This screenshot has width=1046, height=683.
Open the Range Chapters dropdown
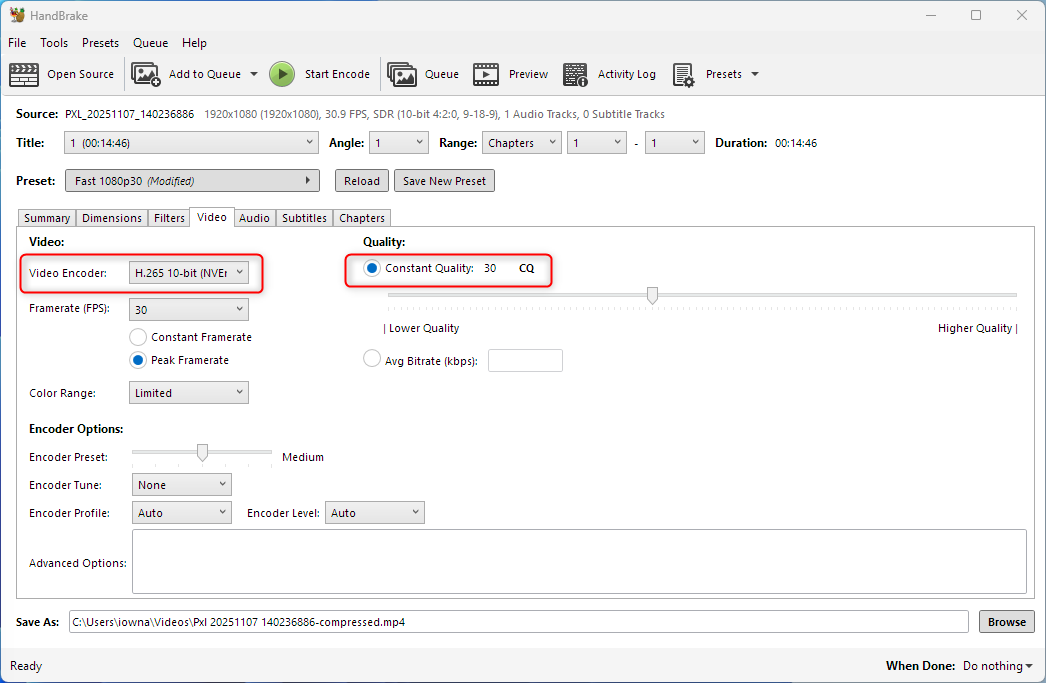point(522,143)
